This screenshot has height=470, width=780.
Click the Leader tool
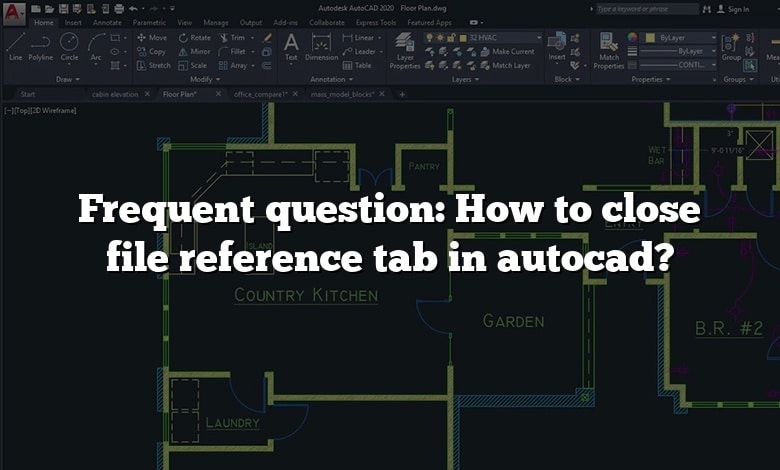(359, 51)
